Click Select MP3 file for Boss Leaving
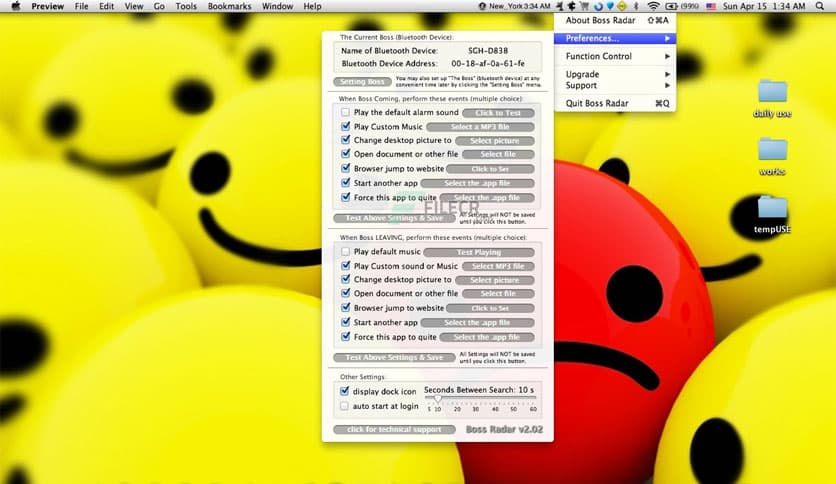836x484 pixels. pyautogui.click(x=498, y=266)
